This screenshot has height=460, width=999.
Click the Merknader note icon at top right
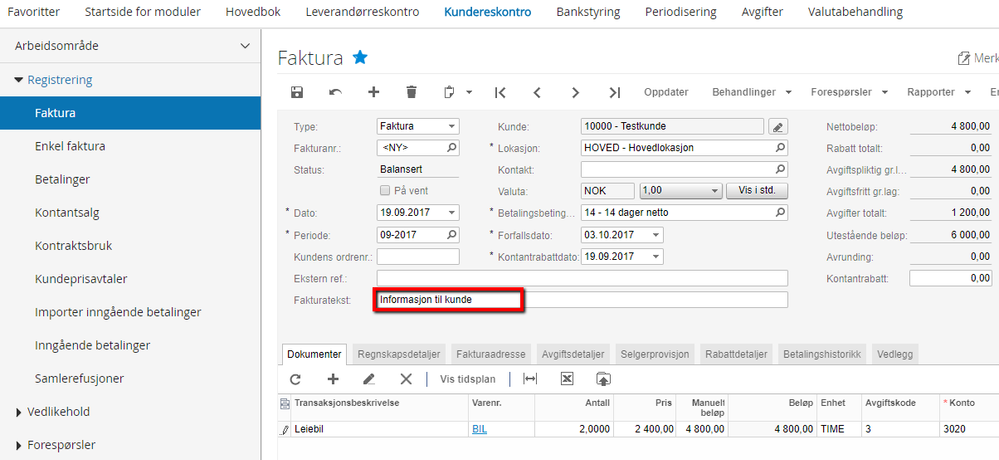click(964, 59)
